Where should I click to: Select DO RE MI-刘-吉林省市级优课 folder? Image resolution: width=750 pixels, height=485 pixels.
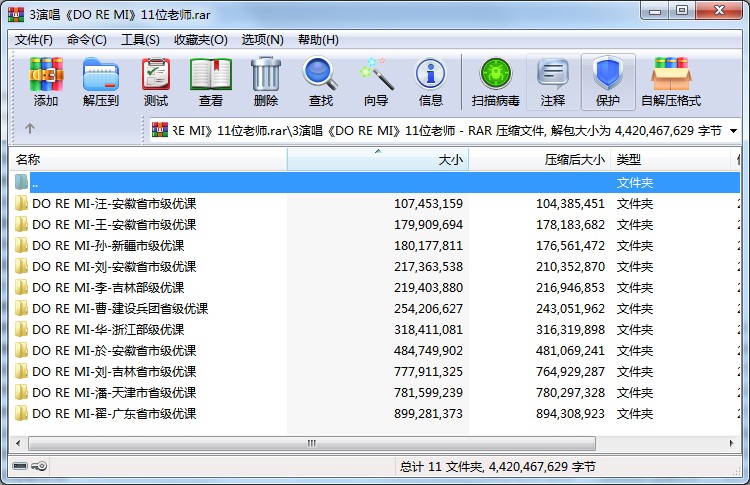(x=114, y=372)
